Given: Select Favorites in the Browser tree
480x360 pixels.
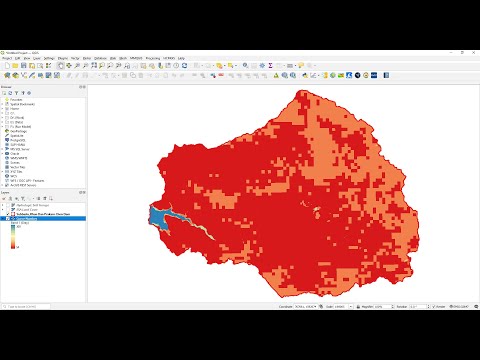Looking at the screenshot, I should [x=16, y=100].
